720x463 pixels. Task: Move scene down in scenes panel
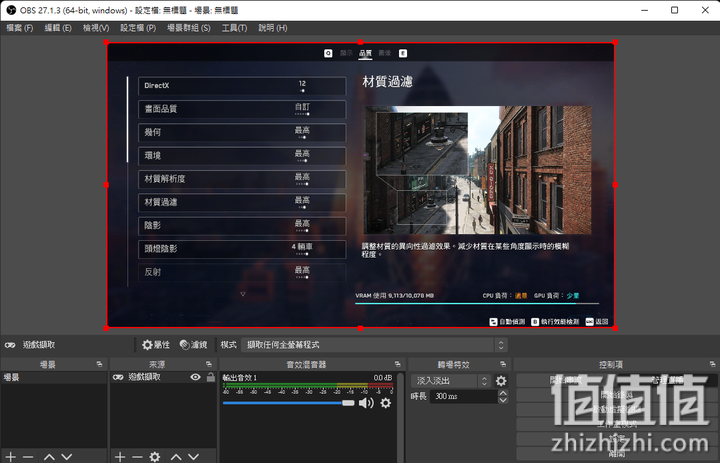pos(67,457)
